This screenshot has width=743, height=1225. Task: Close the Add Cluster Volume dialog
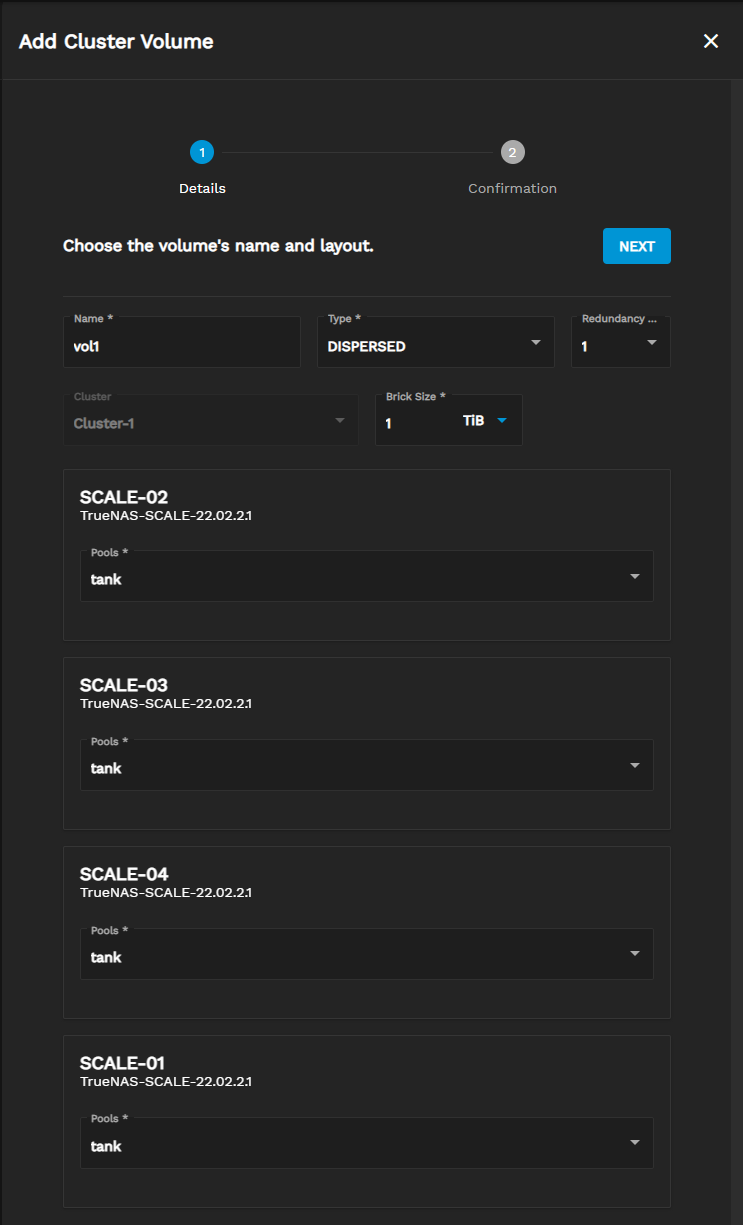[711, 41]
